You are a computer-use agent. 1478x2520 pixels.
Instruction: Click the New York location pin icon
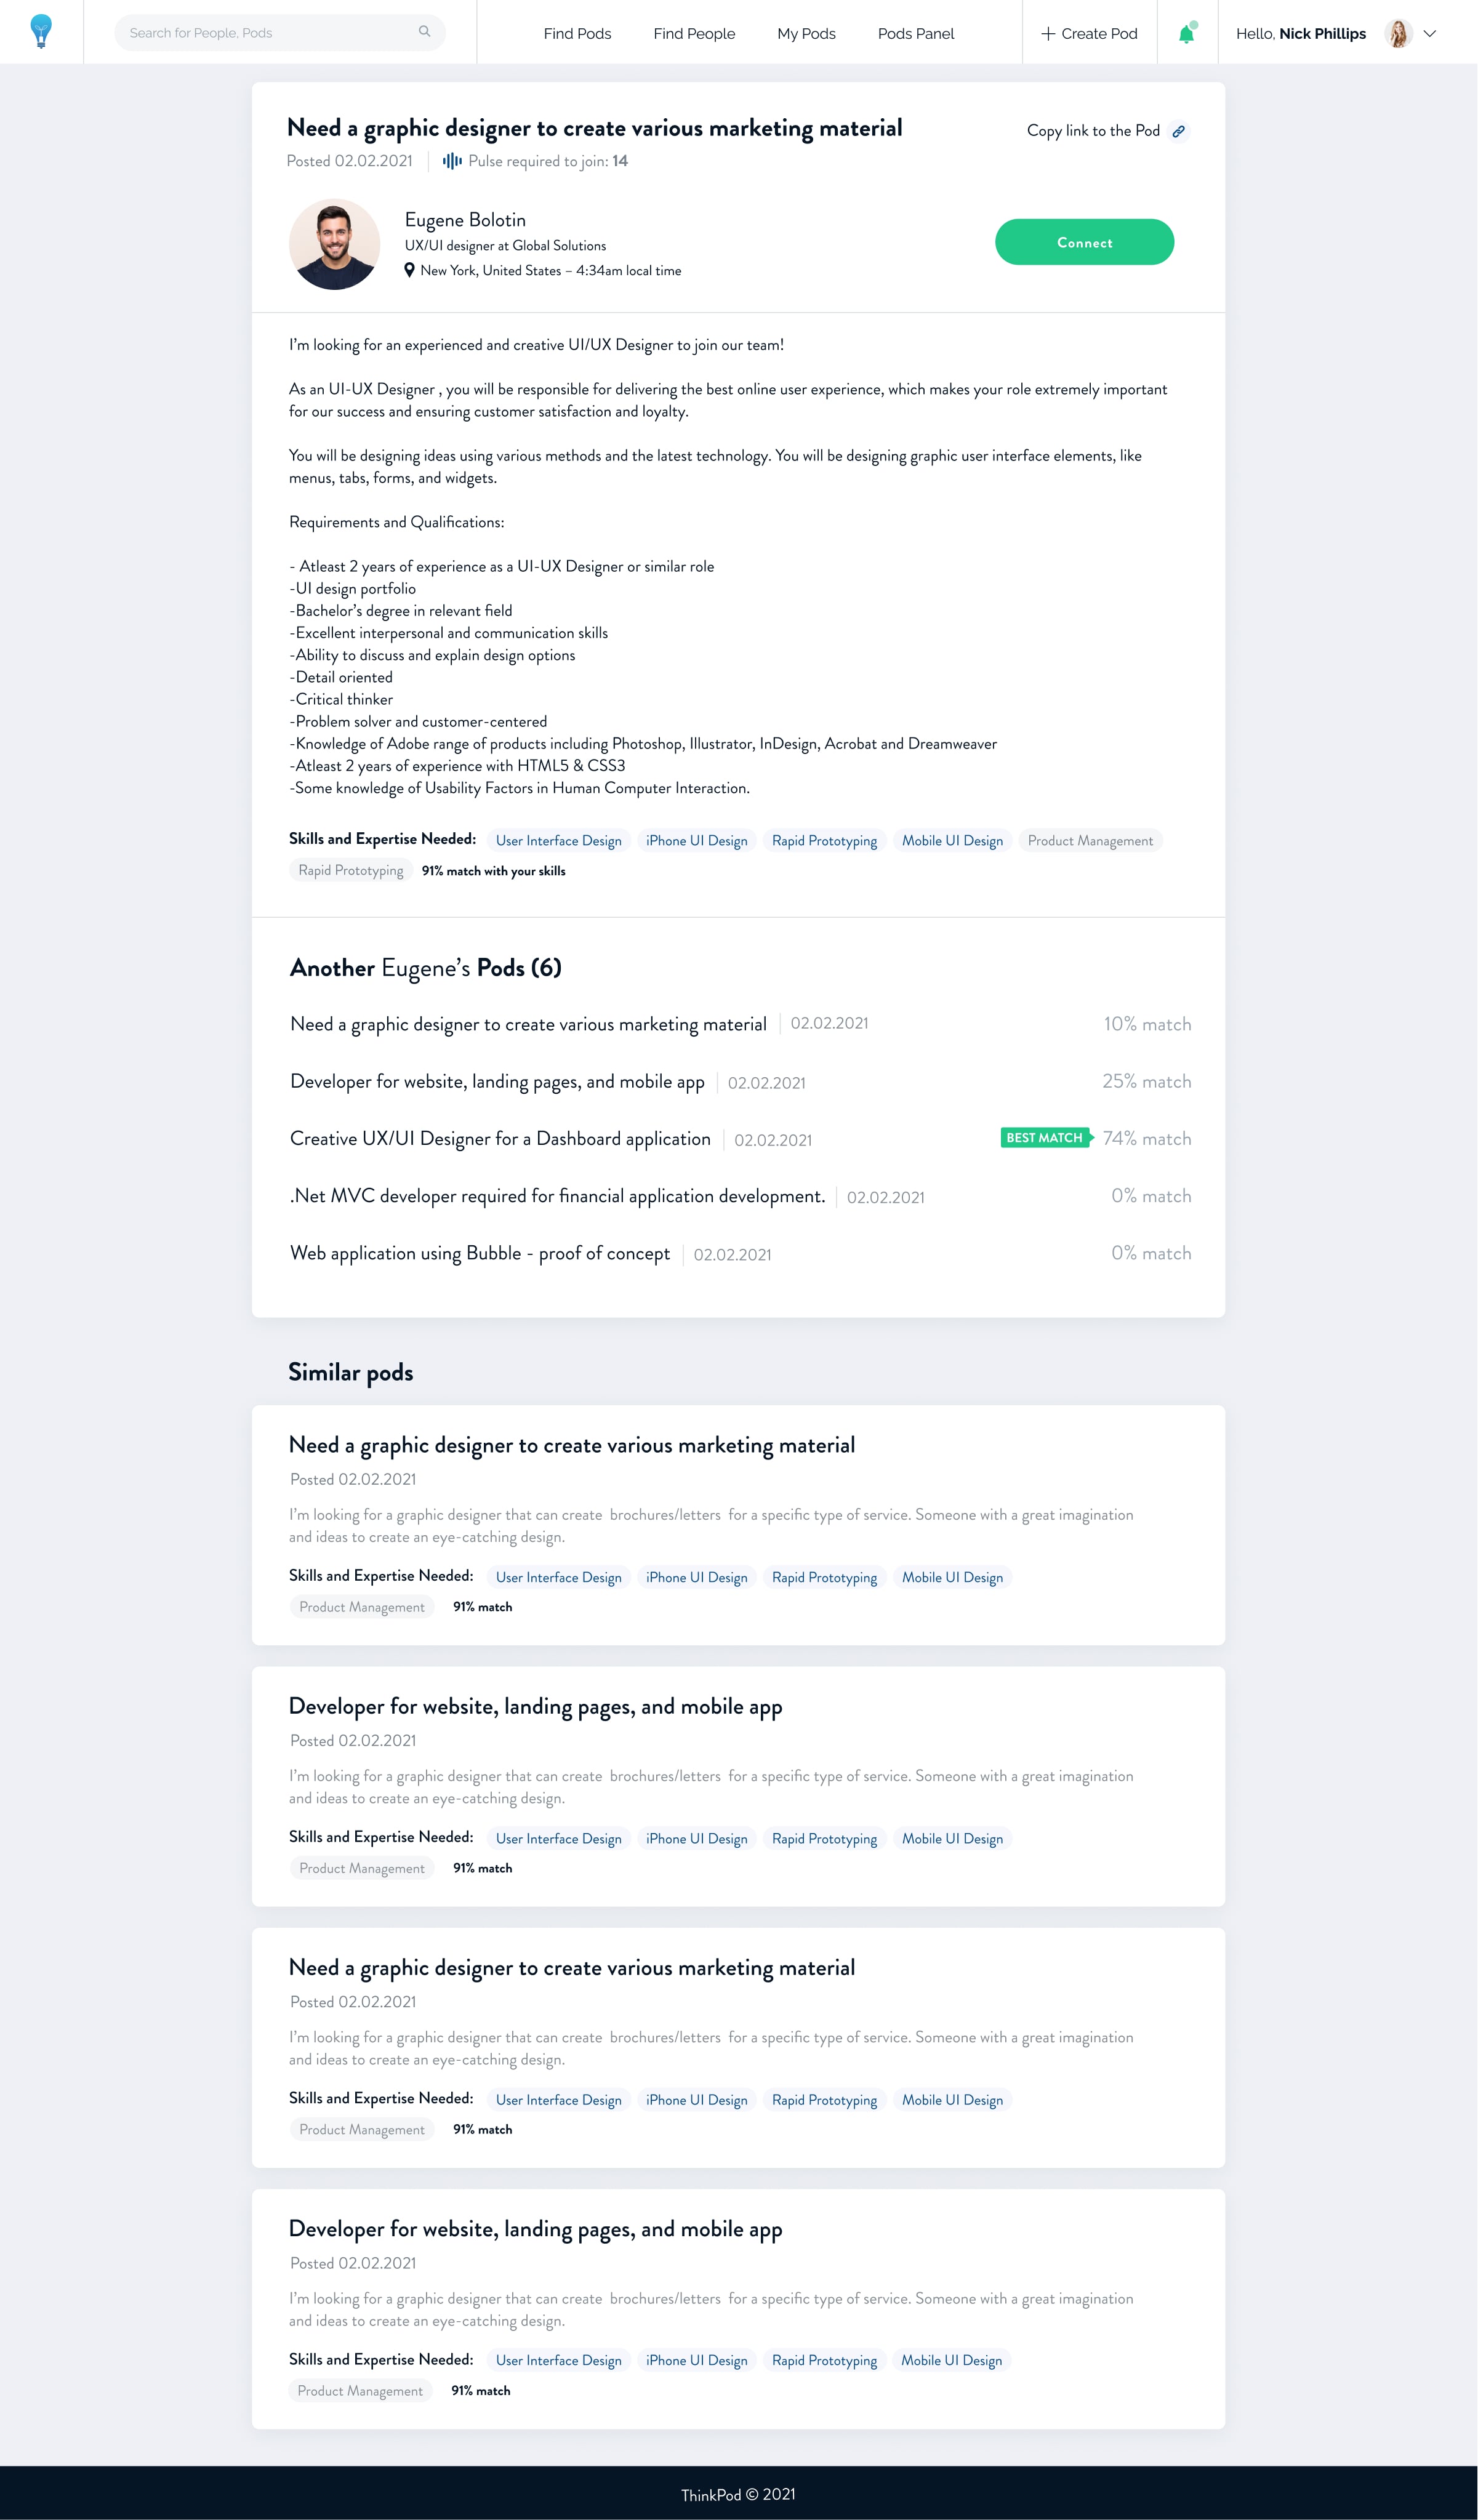(x=409, y=270)
